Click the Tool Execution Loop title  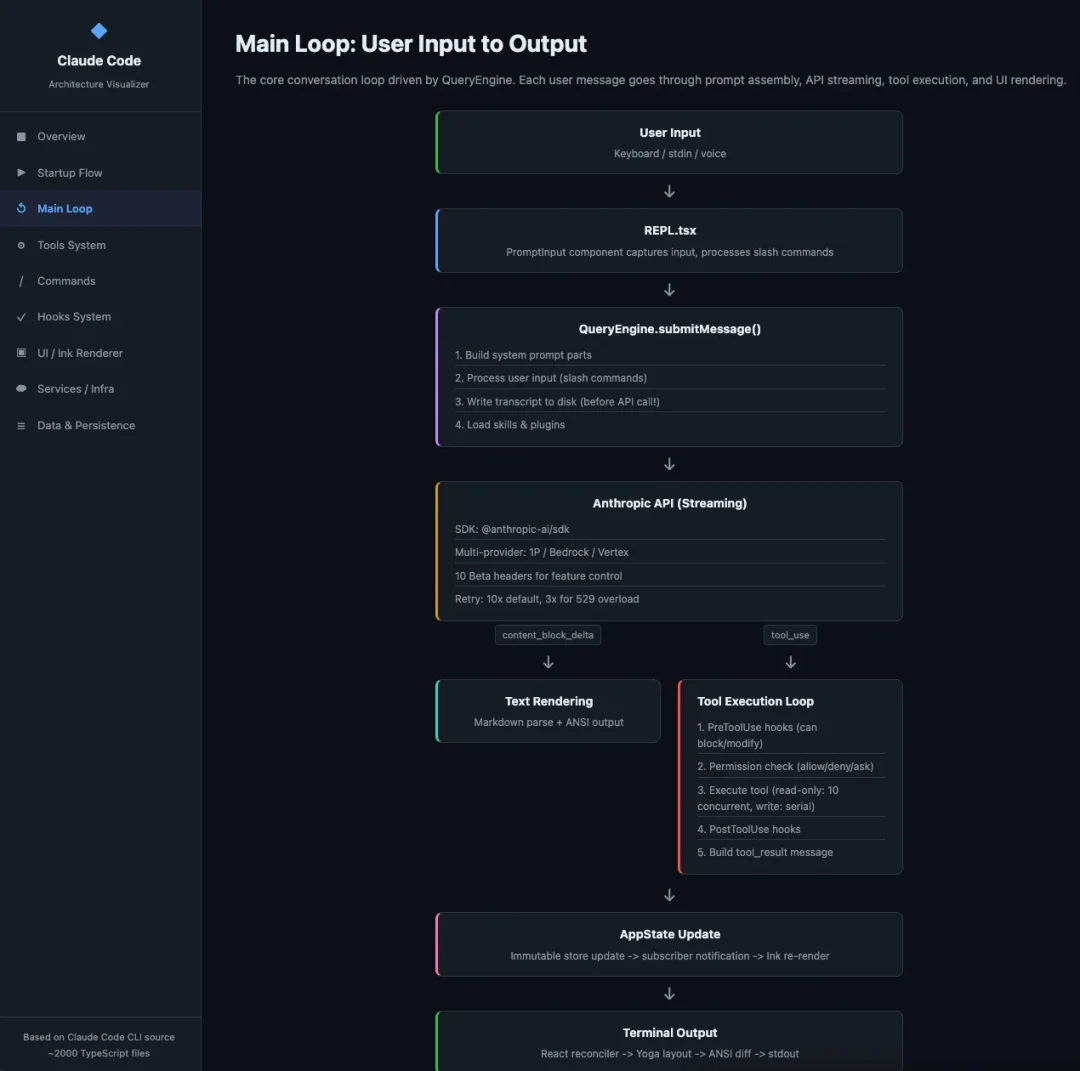tap(755, 701)
